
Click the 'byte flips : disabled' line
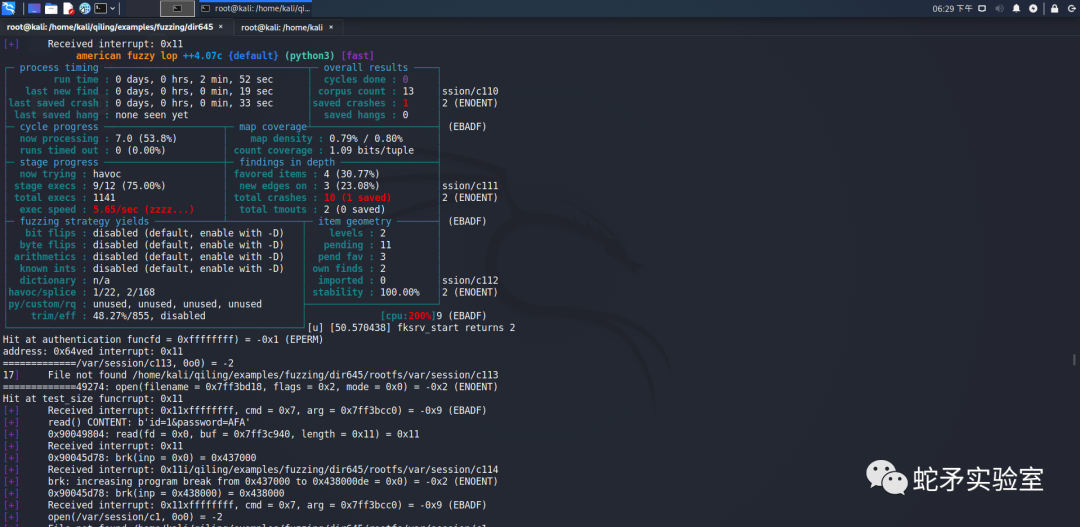(152, 245)
